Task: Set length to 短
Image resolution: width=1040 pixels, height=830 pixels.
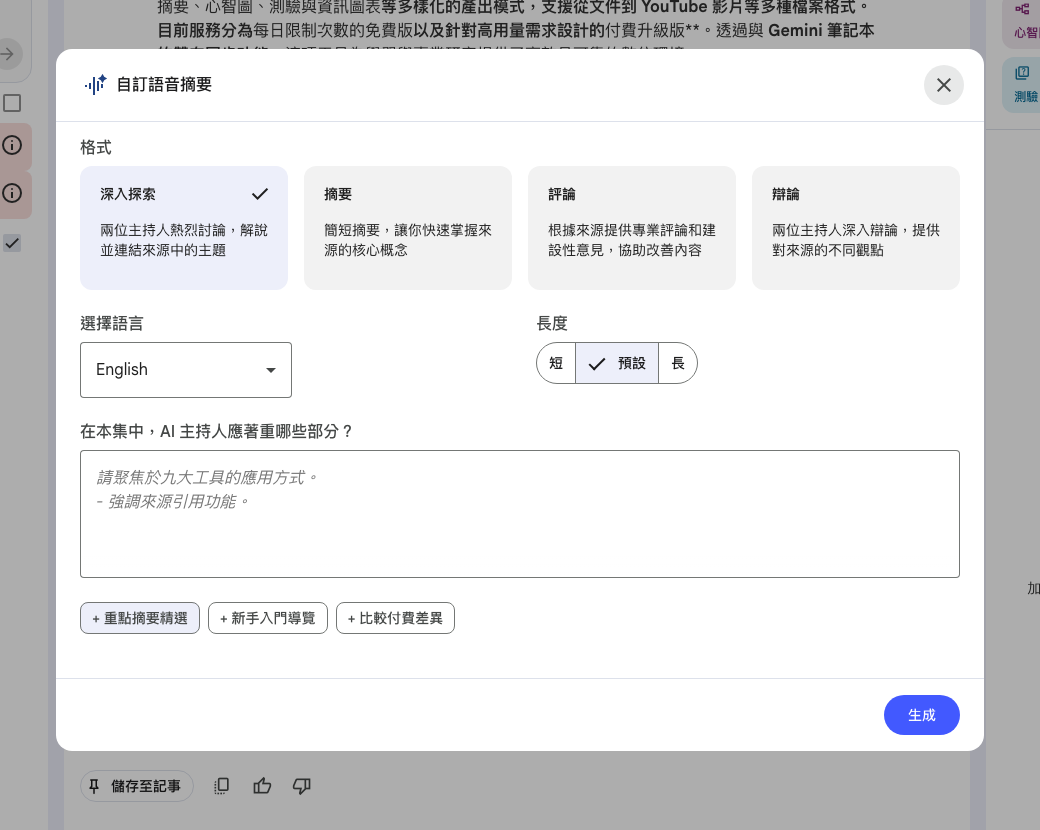Action: pos(556,363)
